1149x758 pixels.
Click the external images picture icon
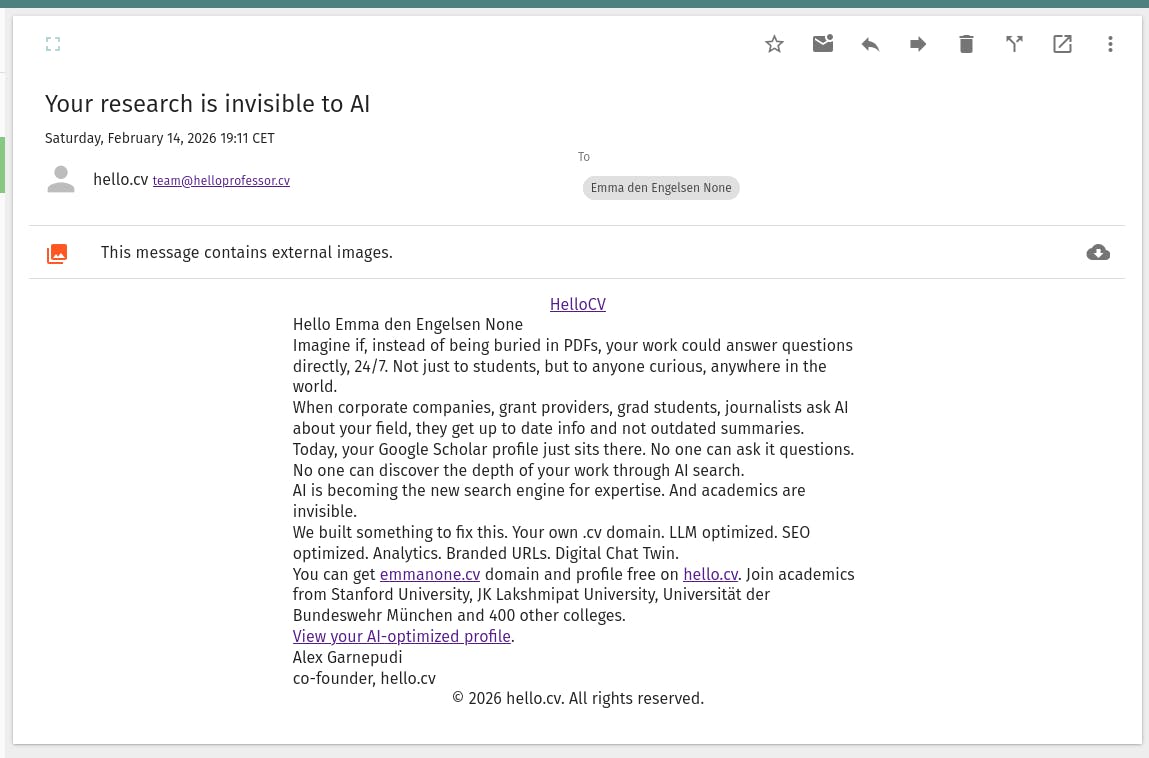point(57,254)
